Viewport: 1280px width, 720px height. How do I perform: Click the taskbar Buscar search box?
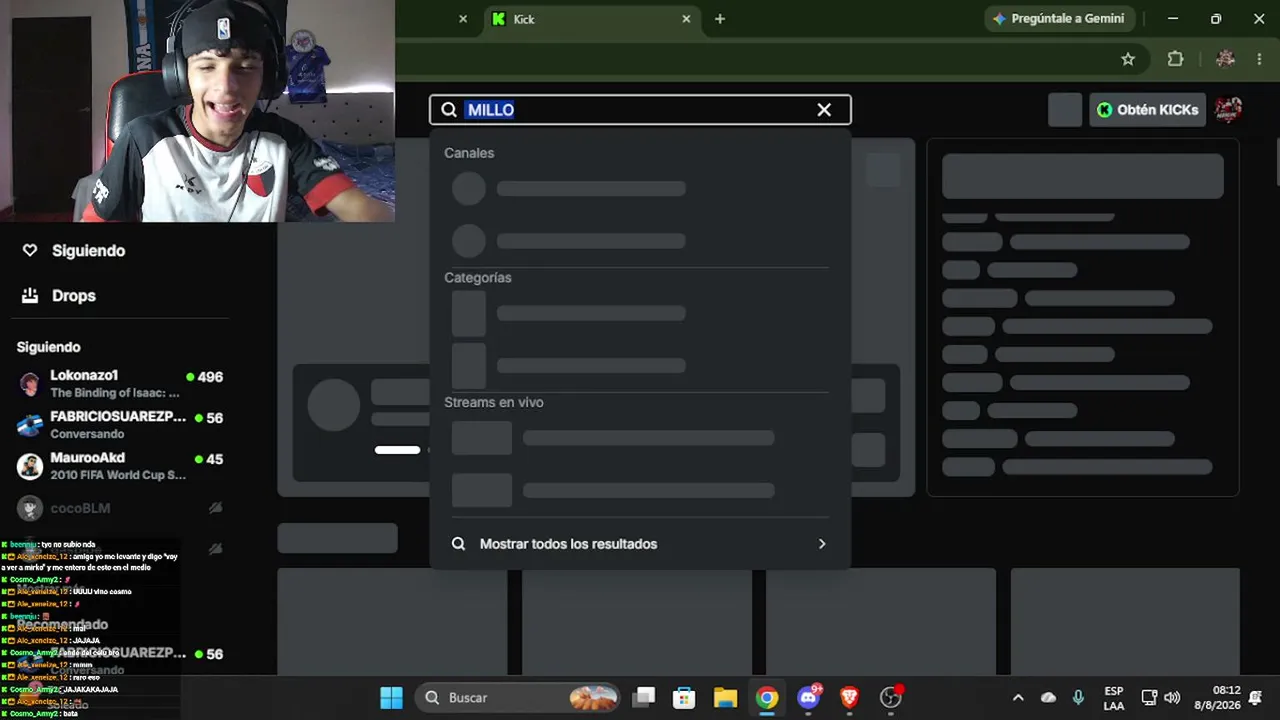519,698
